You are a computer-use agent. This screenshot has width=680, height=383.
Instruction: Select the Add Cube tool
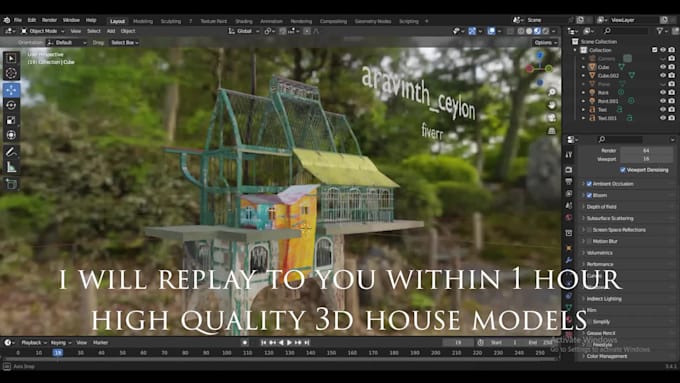11,183
